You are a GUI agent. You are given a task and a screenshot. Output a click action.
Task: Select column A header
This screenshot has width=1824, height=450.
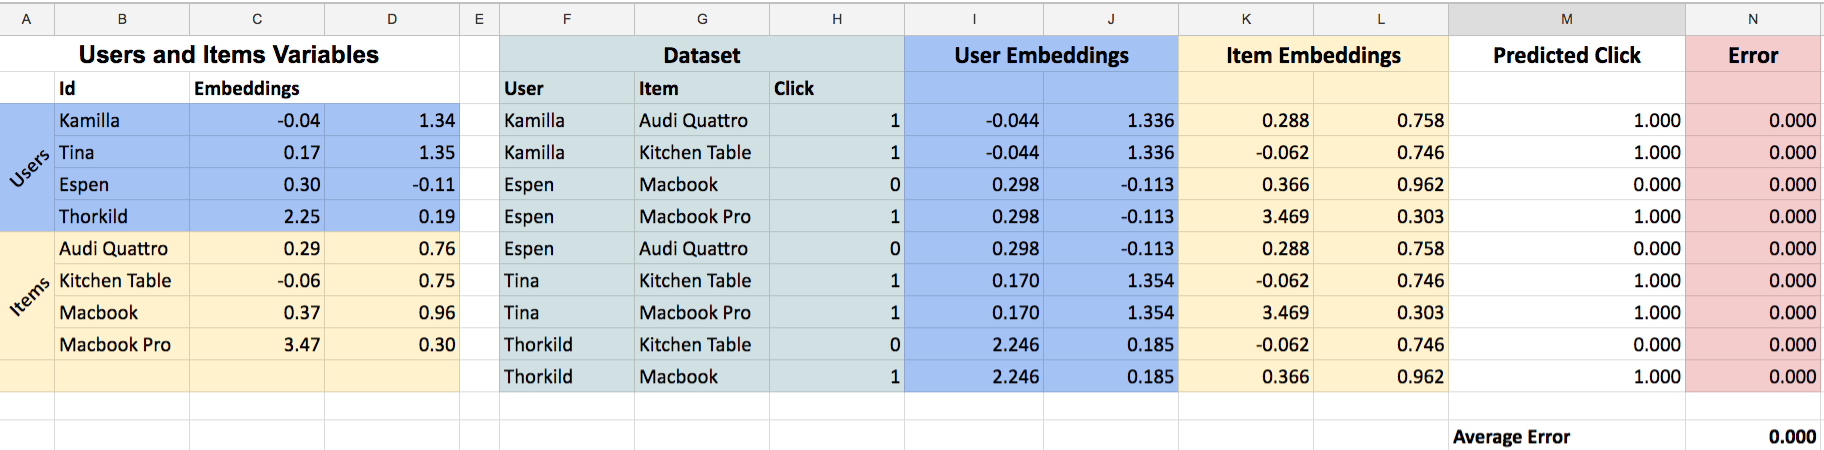27,18
